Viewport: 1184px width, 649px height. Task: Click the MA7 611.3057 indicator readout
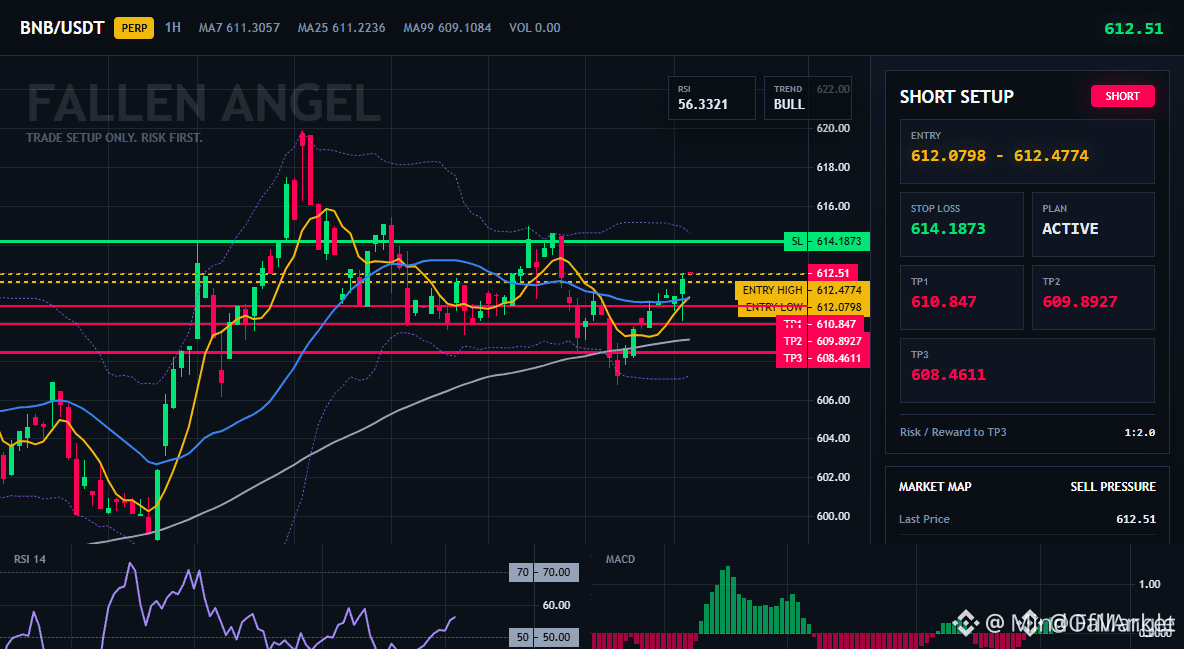click(239, 28)
